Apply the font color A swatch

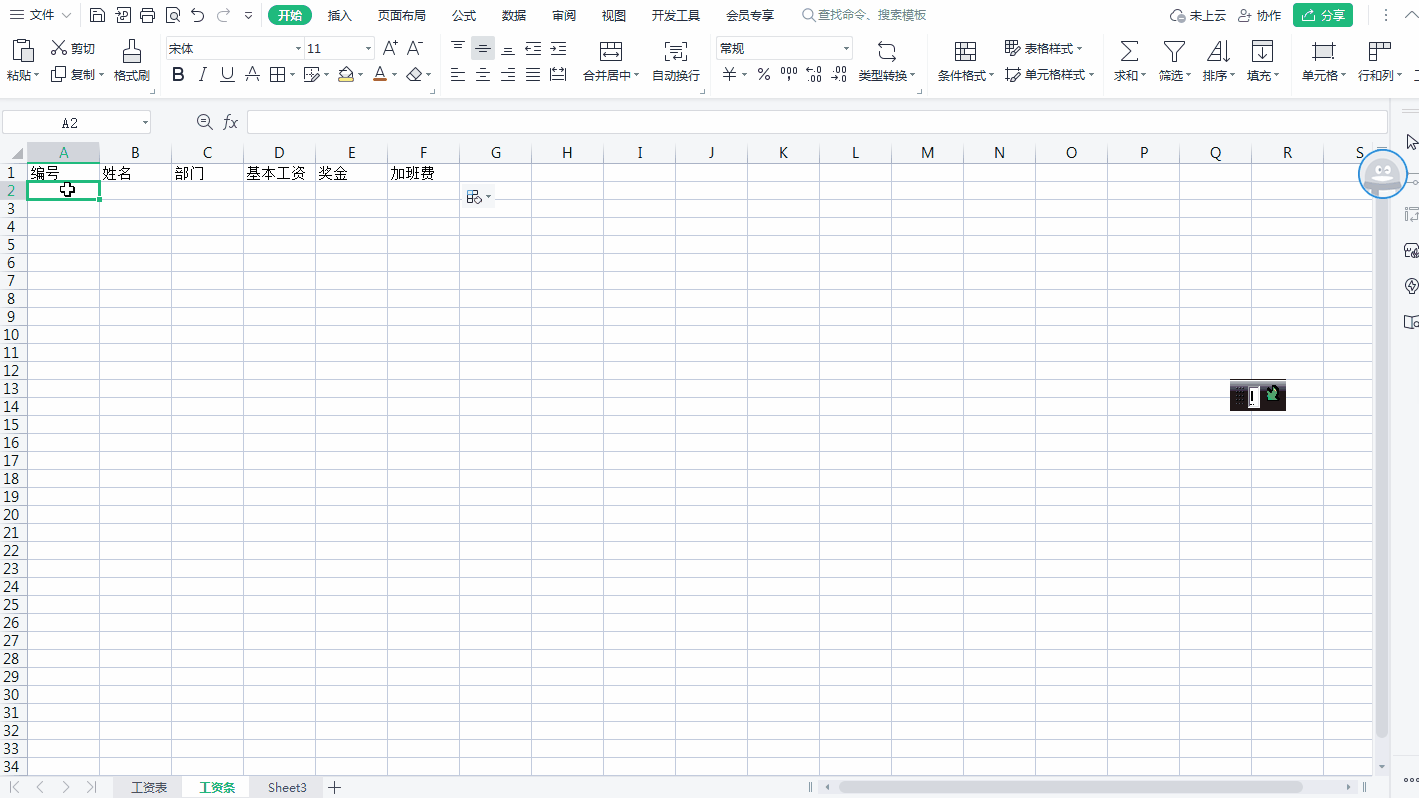(x=380, y=74)
